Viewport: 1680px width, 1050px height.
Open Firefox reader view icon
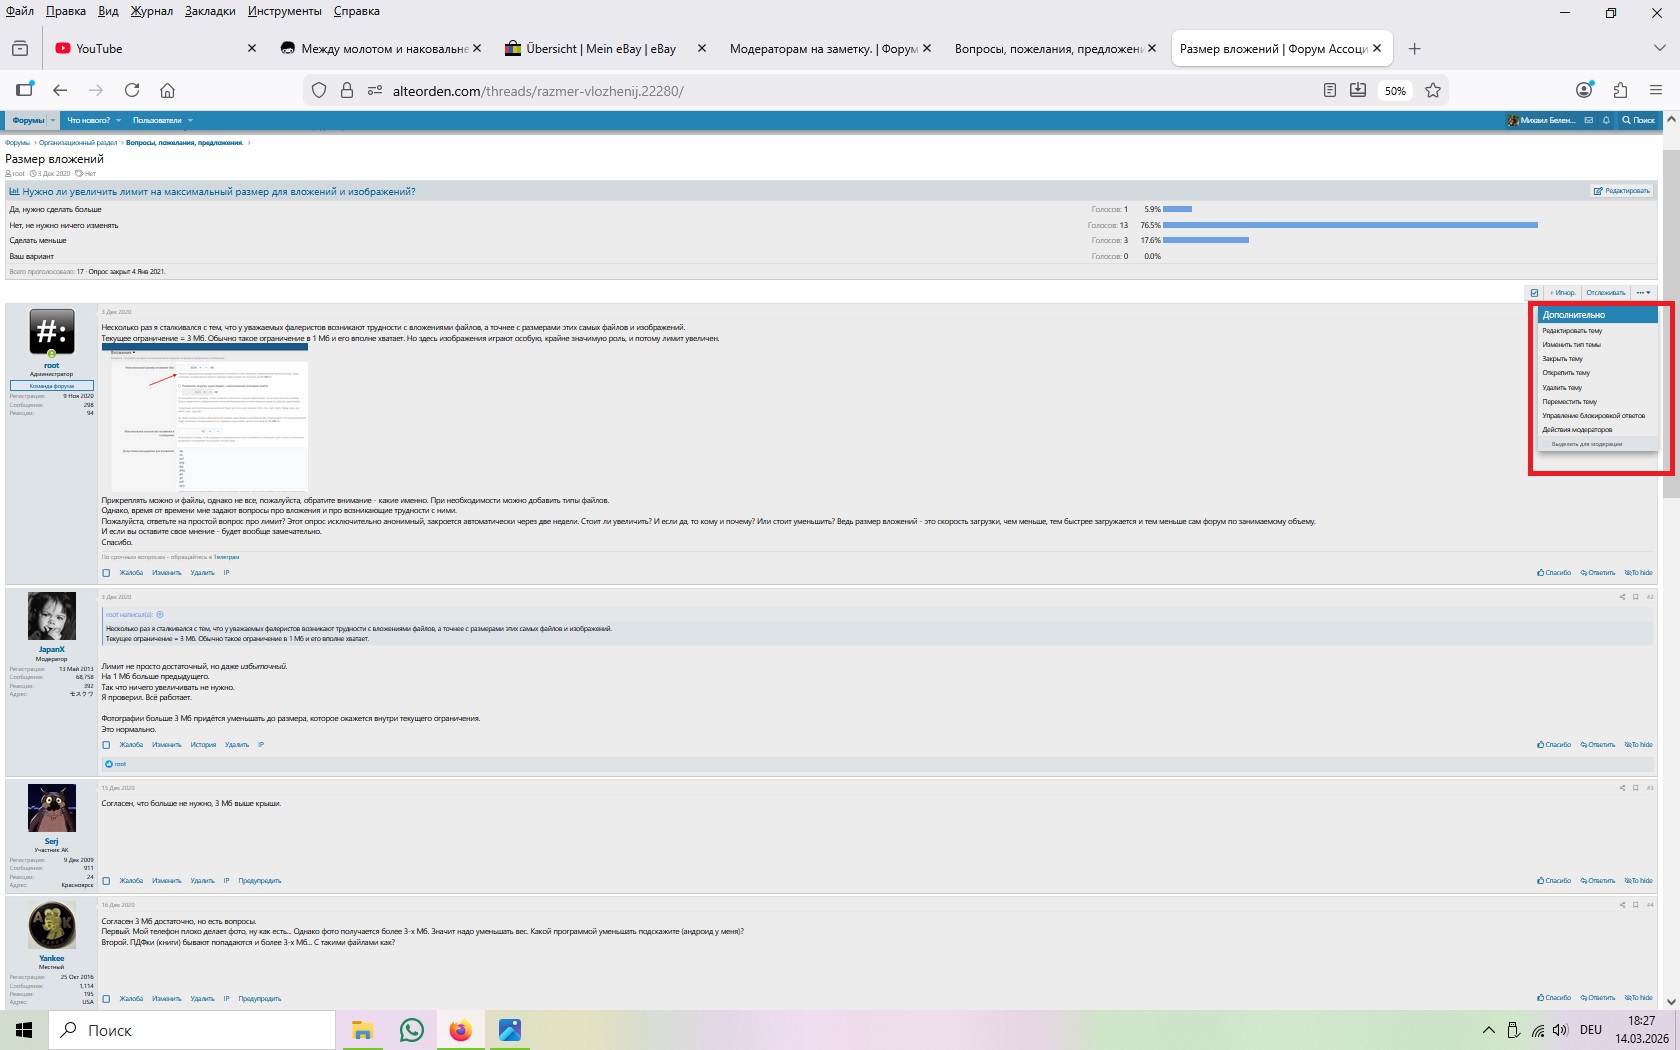point(1329,90)
